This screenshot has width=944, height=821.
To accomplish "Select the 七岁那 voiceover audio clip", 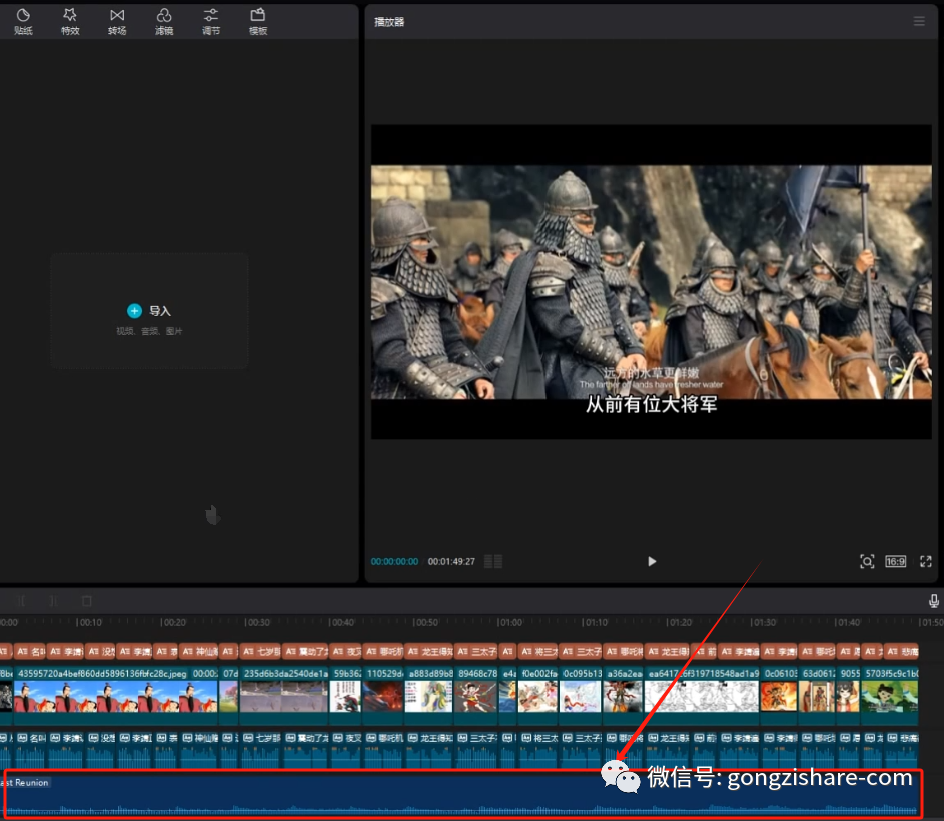I will (x=261, y=750).
